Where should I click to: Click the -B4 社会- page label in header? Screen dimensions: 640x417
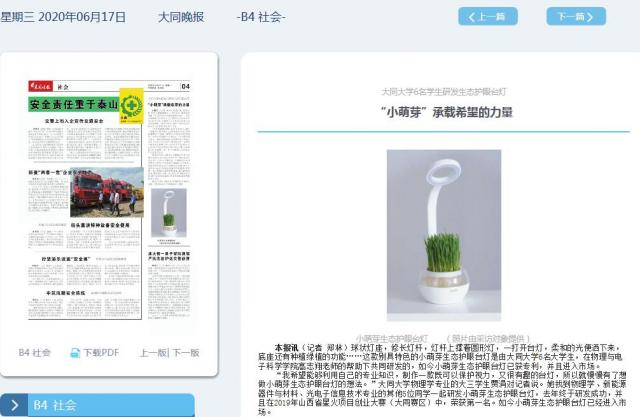tap(260, 17)
